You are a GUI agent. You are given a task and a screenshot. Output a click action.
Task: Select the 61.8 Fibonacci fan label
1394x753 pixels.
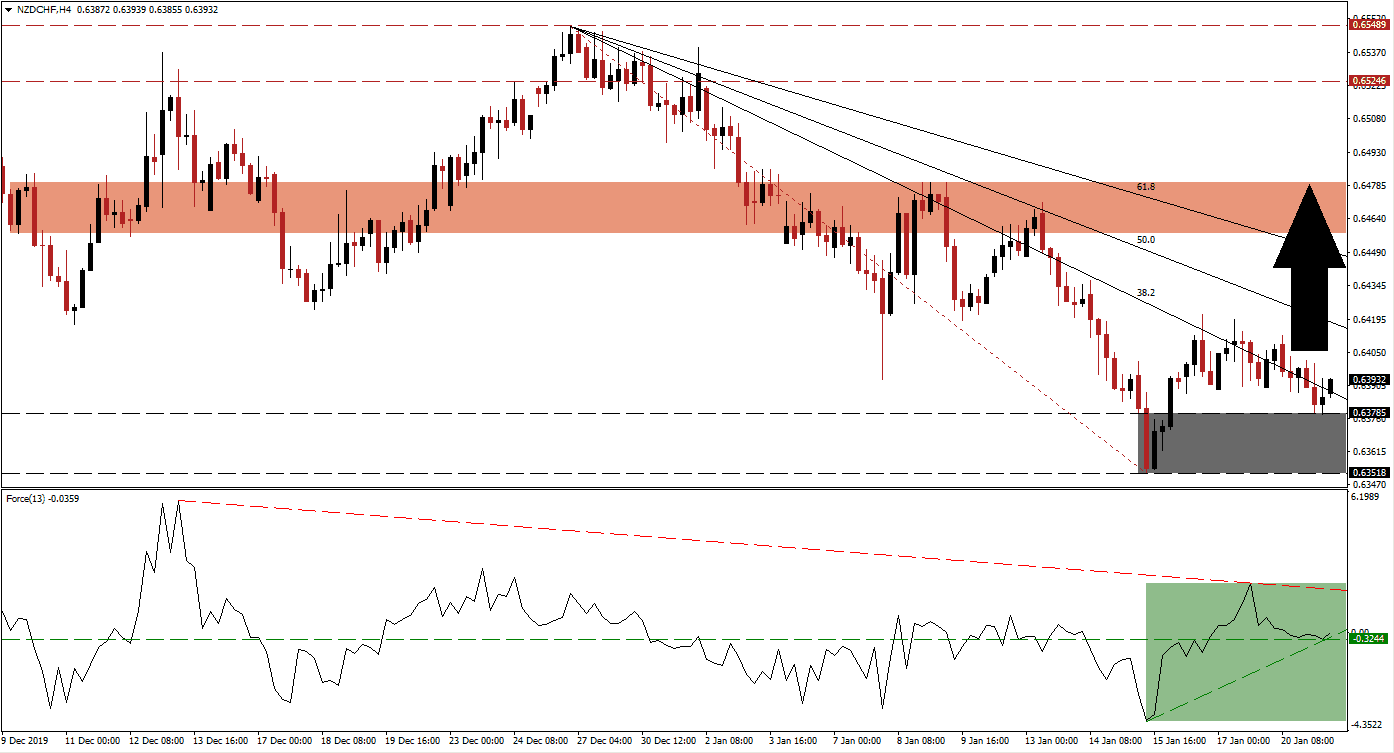pos(1146,187)
